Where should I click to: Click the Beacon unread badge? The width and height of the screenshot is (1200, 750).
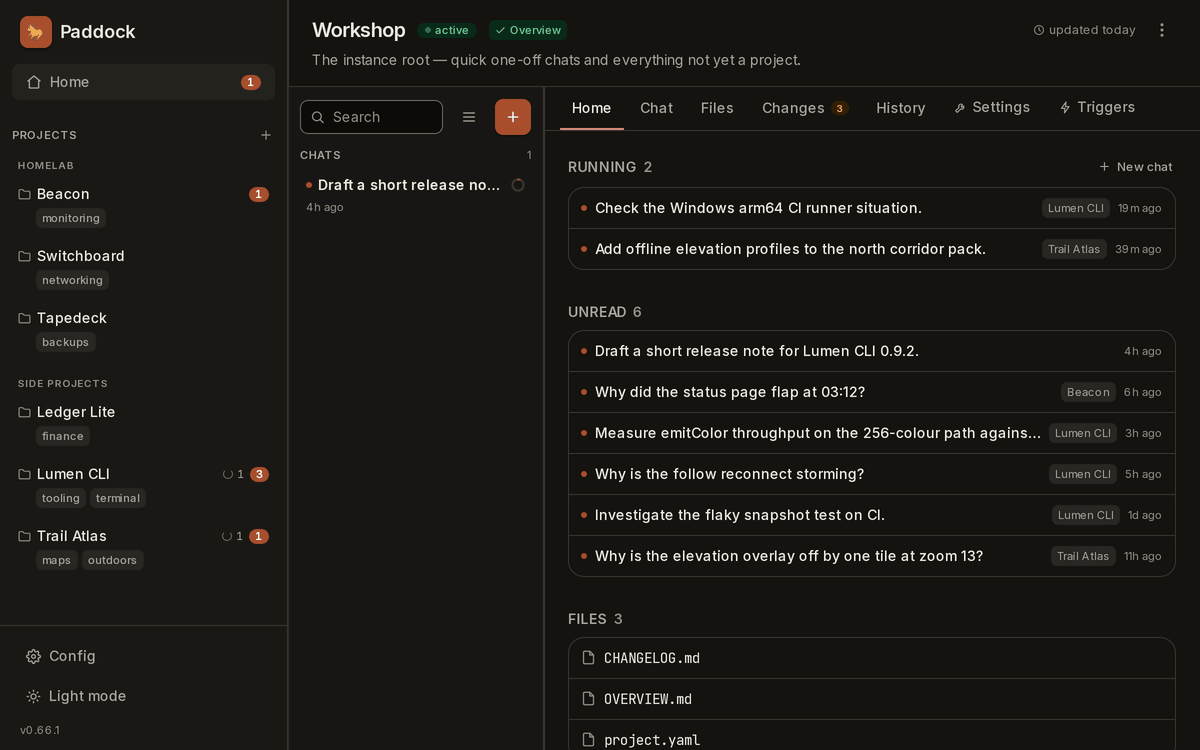point(259,194)
